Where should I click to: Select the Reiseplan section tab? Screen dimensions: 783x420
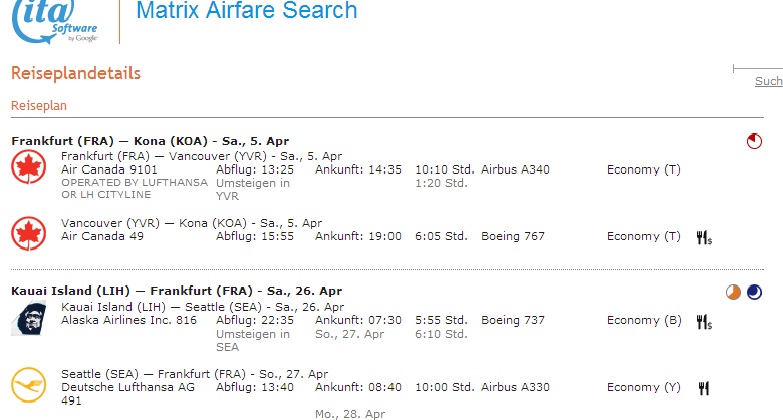pyautogui.click(x=39, y=105)
